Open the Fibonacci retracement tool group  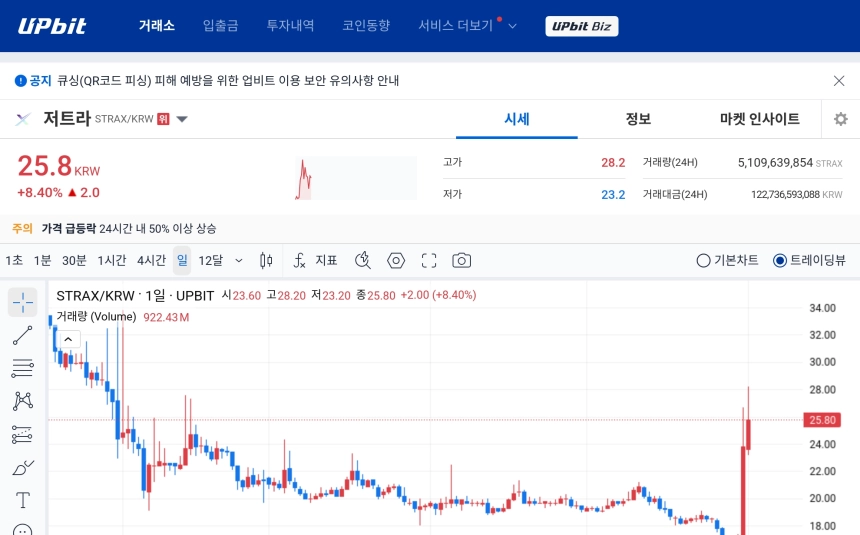22,368
